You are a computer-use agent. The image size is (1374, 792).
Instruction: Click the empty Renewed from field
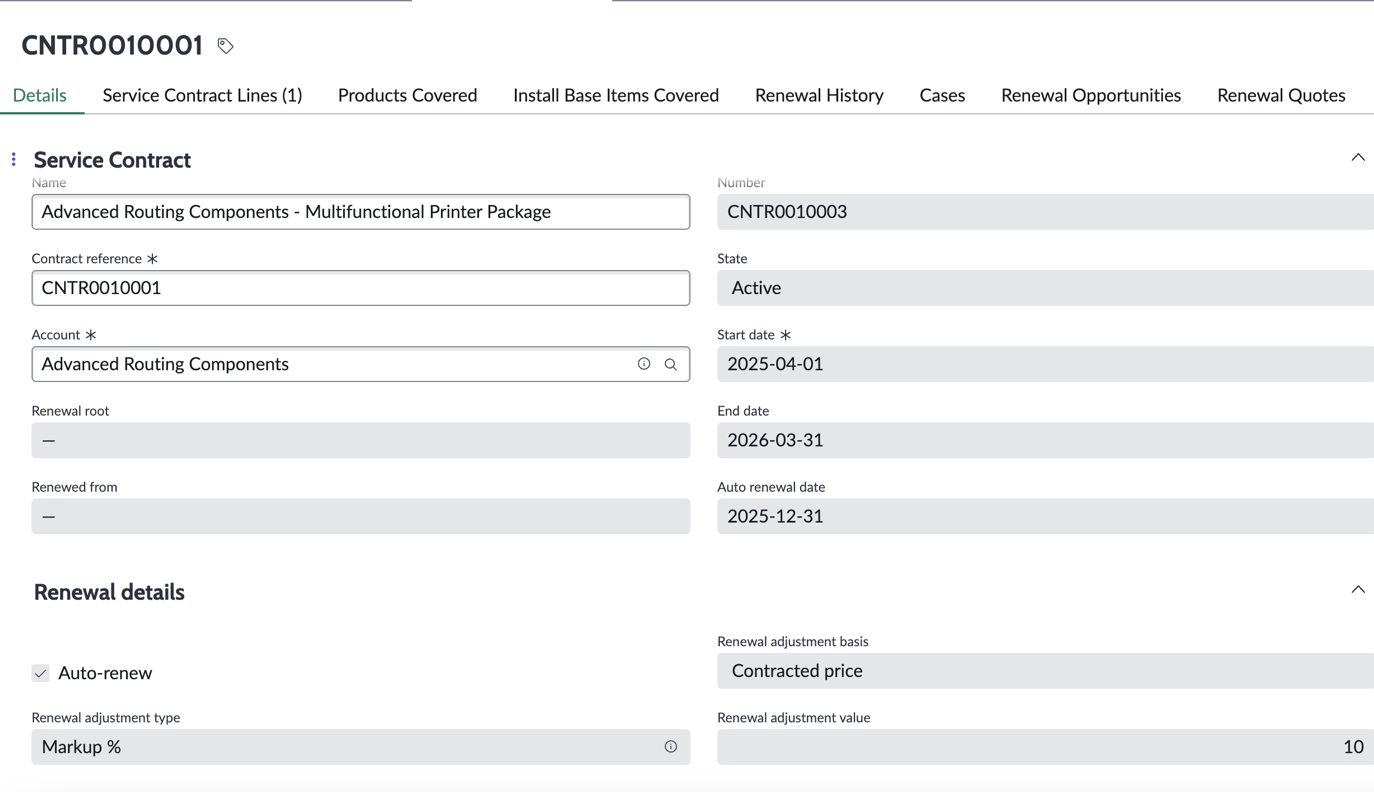click(x=361, y=516)
